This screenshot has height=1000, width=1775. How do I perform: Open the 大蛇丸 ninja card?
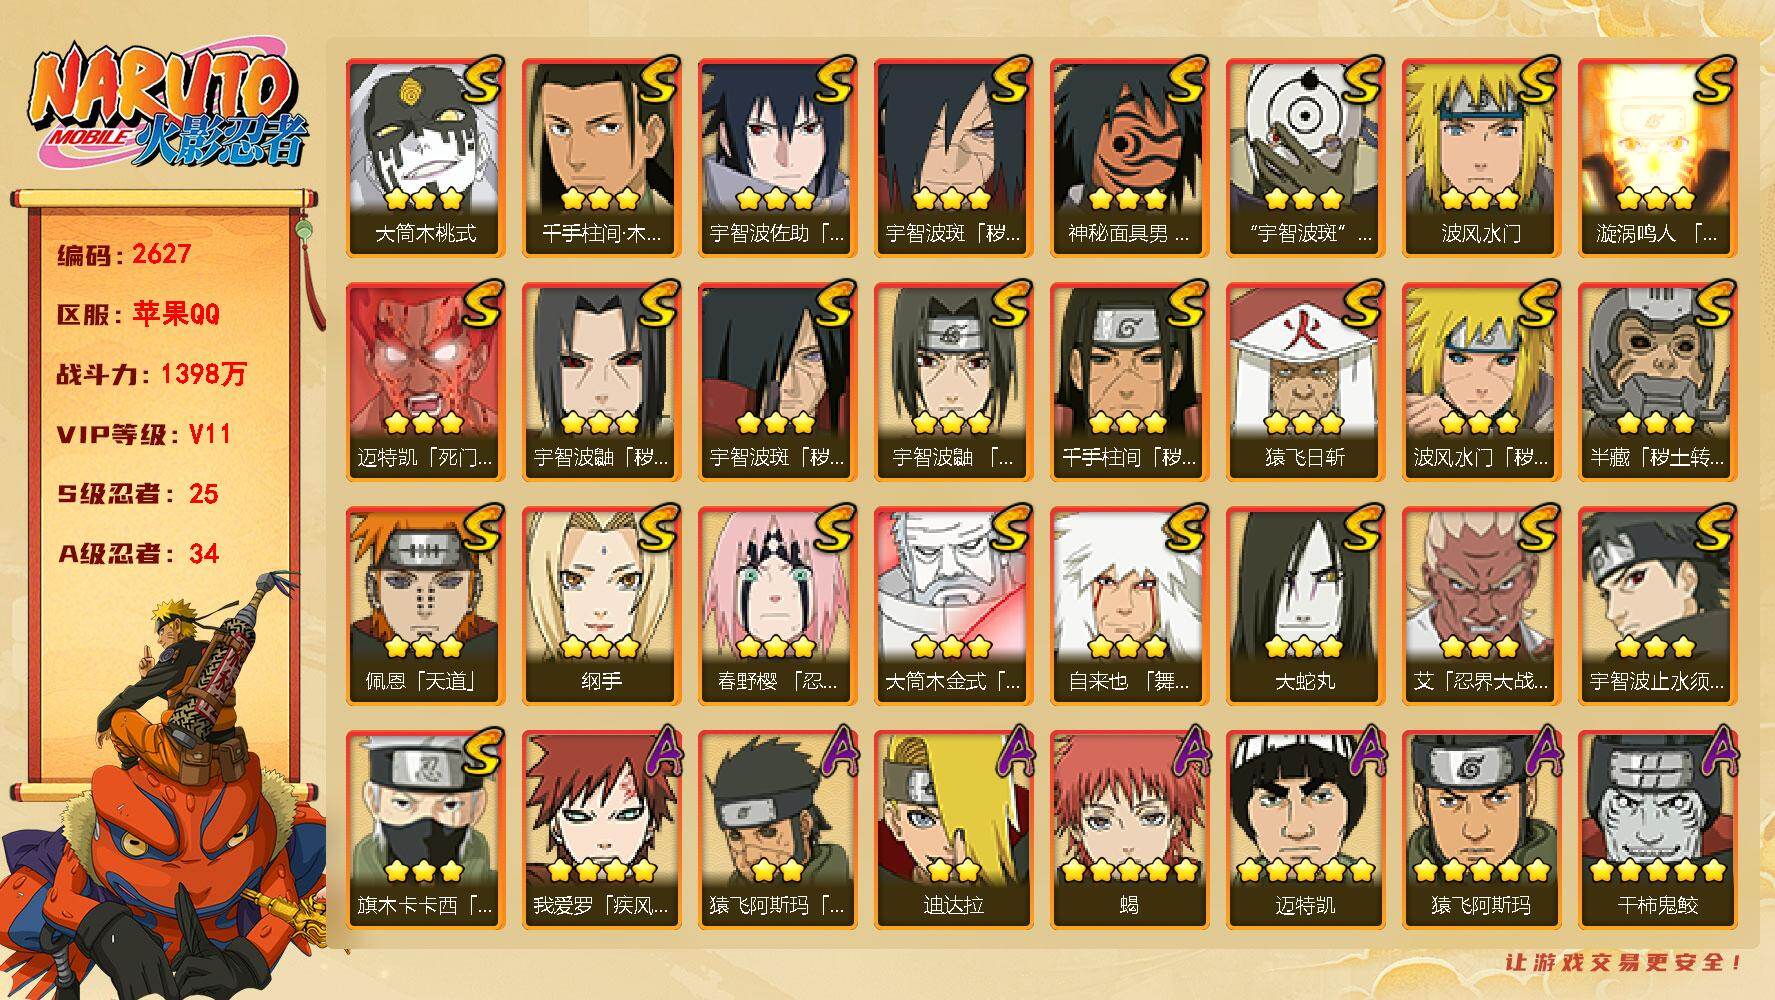1305,606
